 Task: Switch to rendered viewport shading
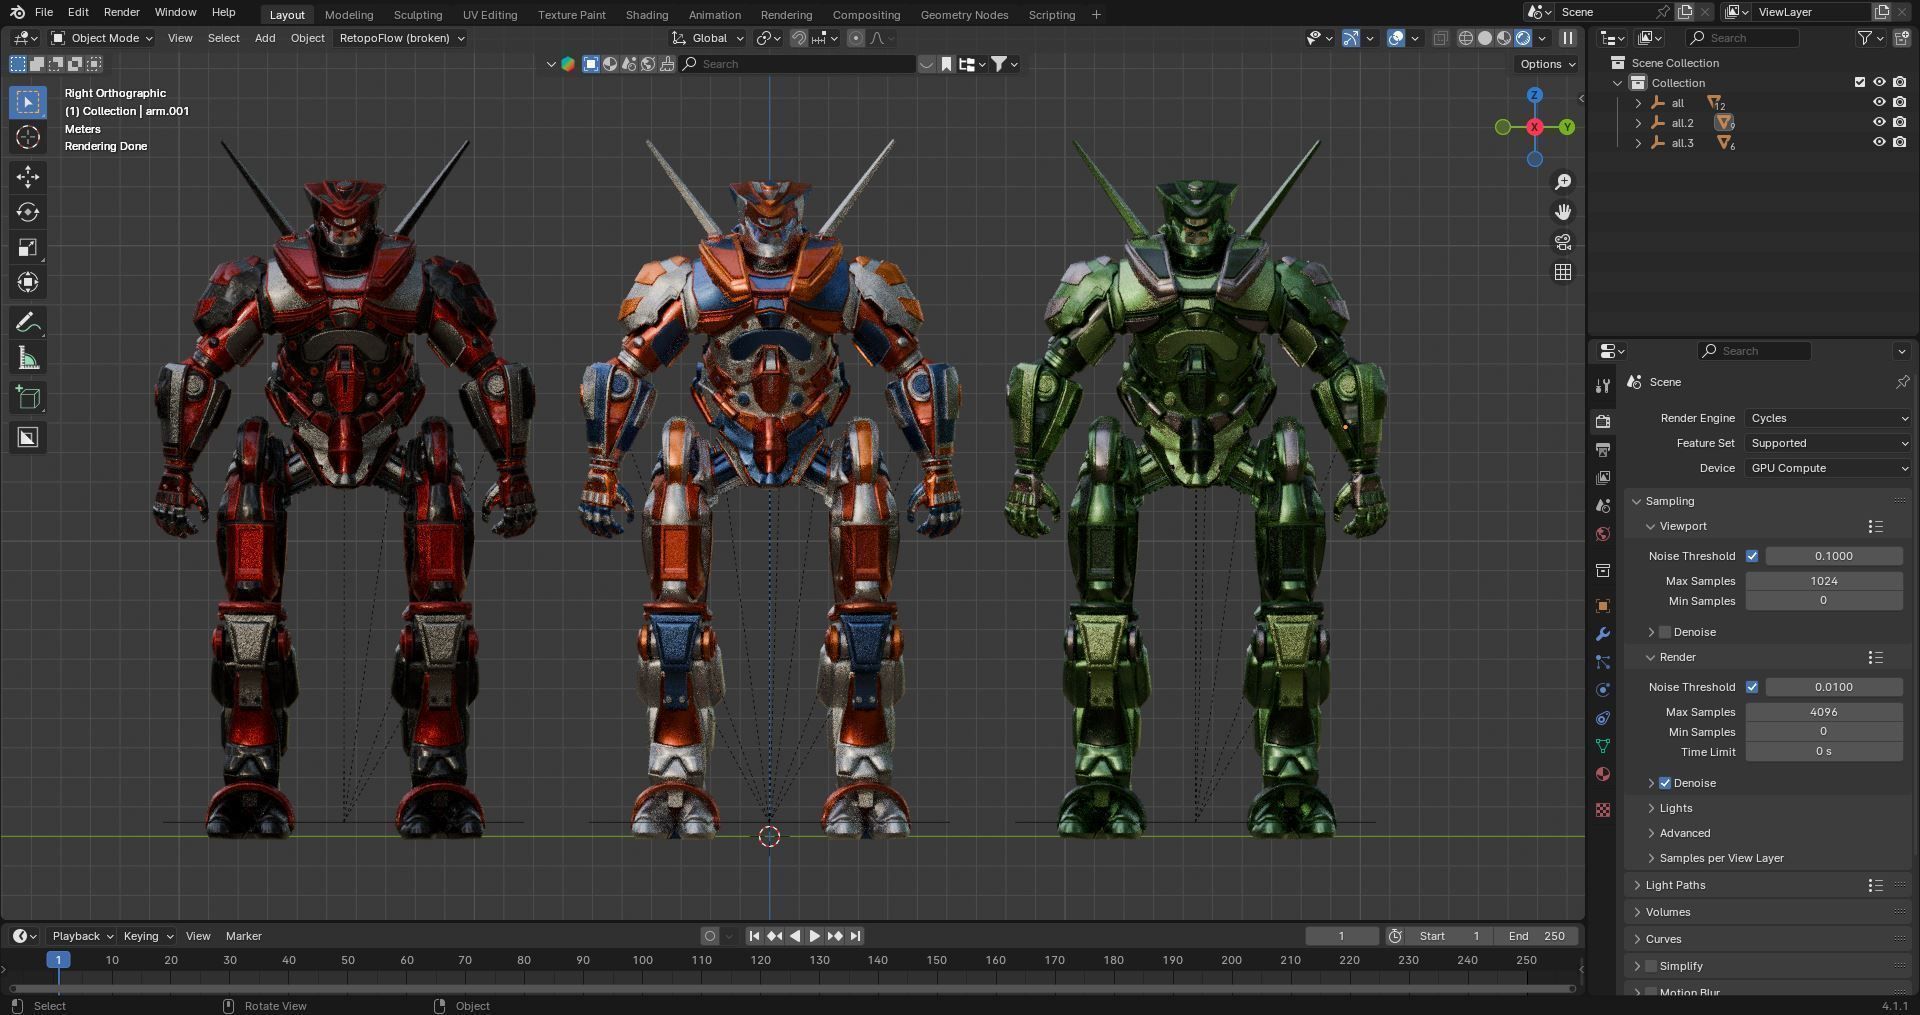[1523, 38]
